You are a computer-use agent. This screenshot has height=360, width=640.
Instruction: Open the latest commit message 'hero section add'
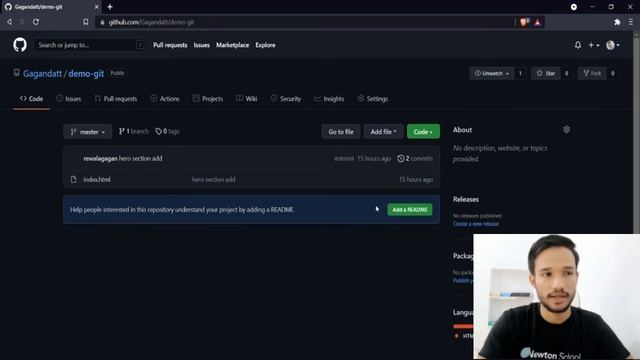tap(140, 158)
